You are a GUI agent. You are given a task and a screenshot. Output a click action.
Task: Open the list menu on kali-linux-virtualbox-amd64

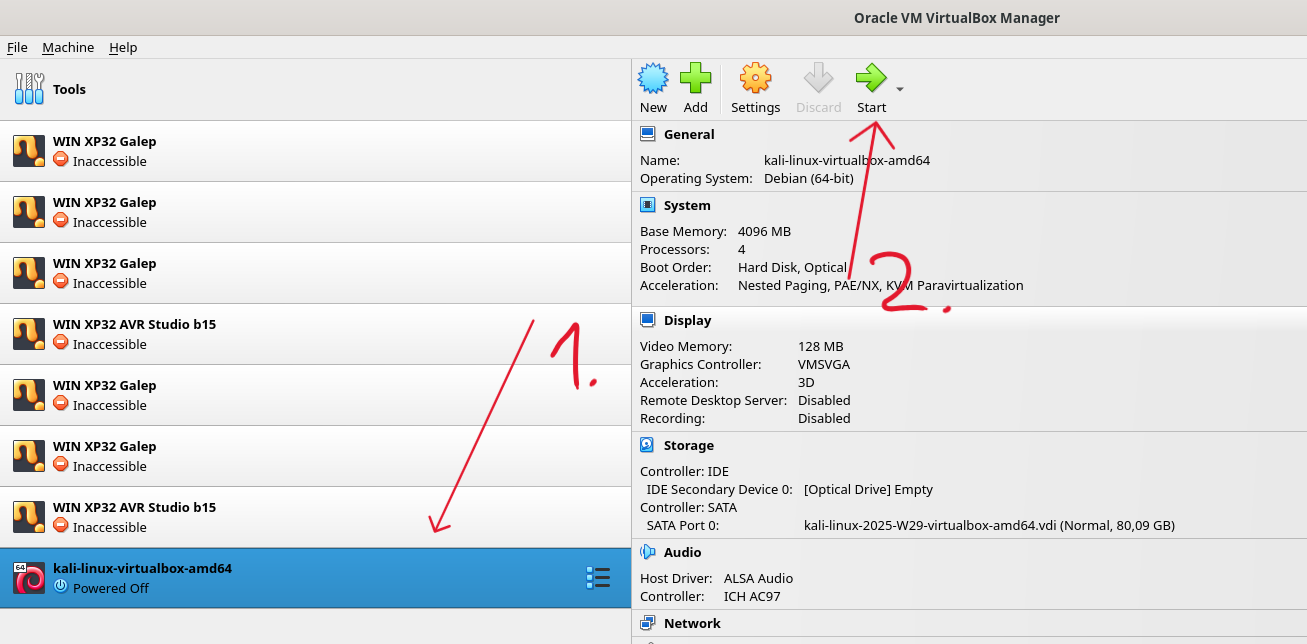[598, 577]
